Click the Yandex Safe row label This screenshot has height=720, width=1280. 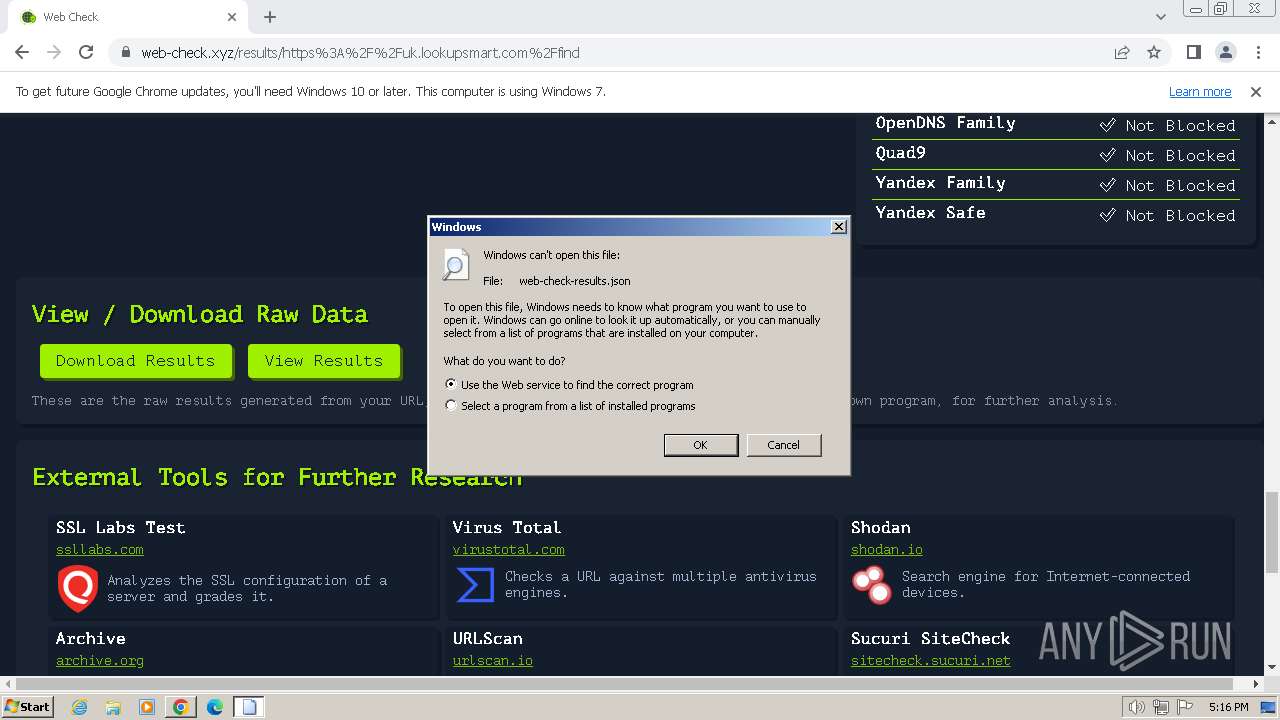pyautogui.click(x=930, y=213)
